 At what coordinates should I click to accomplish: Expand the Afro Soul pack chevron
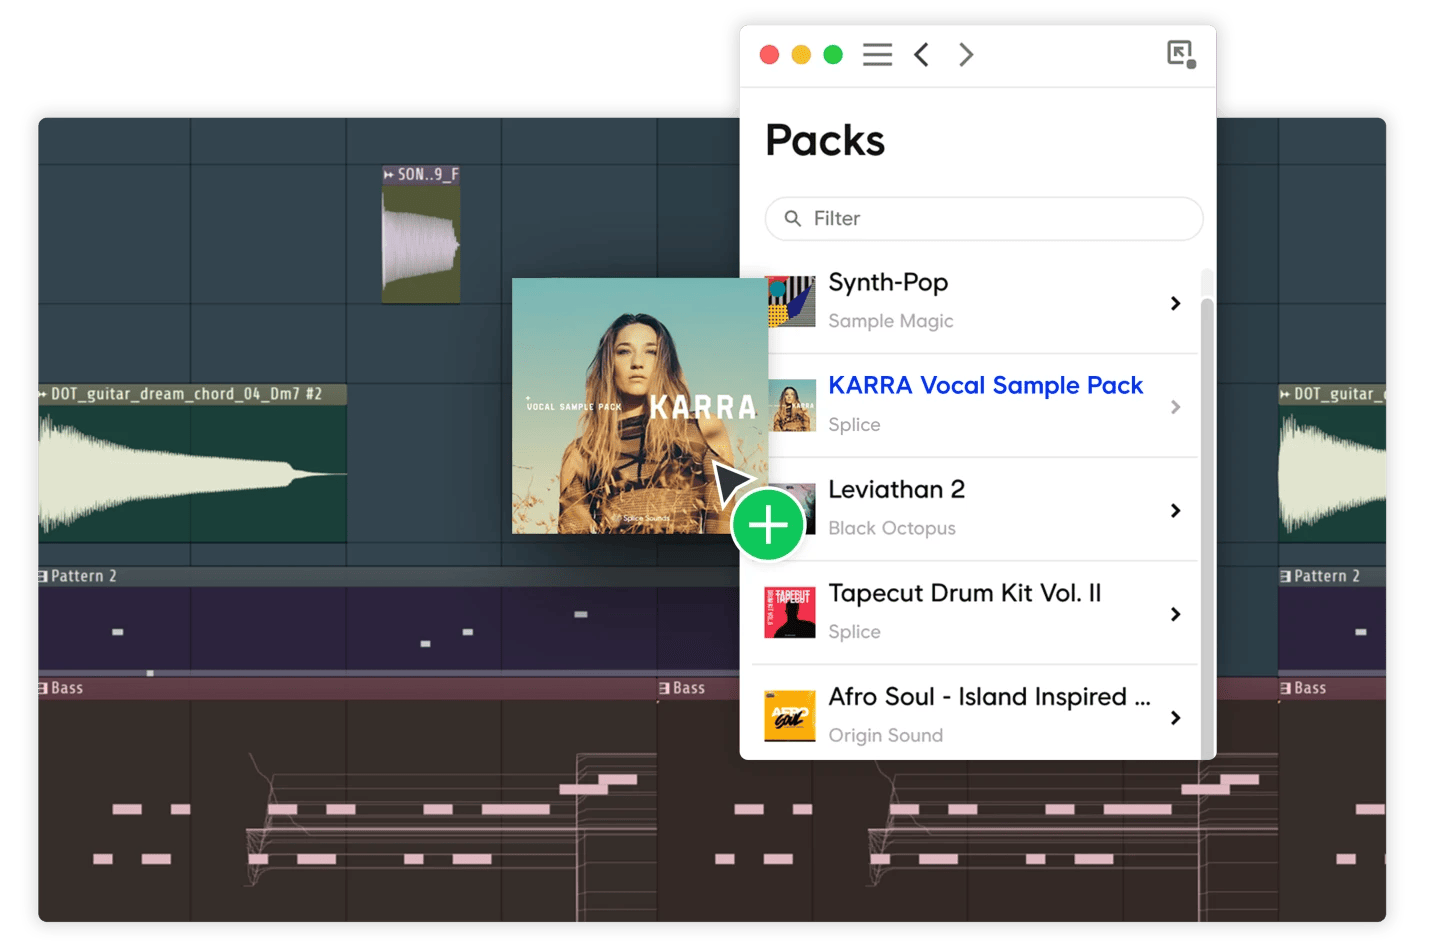pyautogui.click(x=1175, y=718)
